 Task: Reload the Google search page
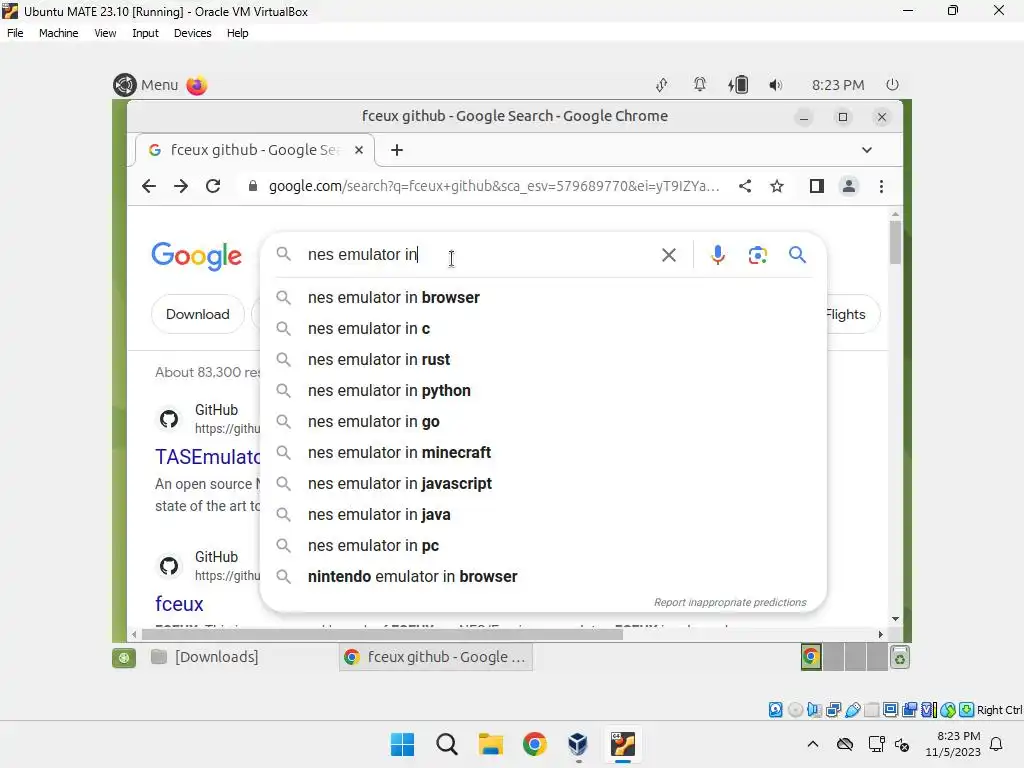(x=213, y=186)
